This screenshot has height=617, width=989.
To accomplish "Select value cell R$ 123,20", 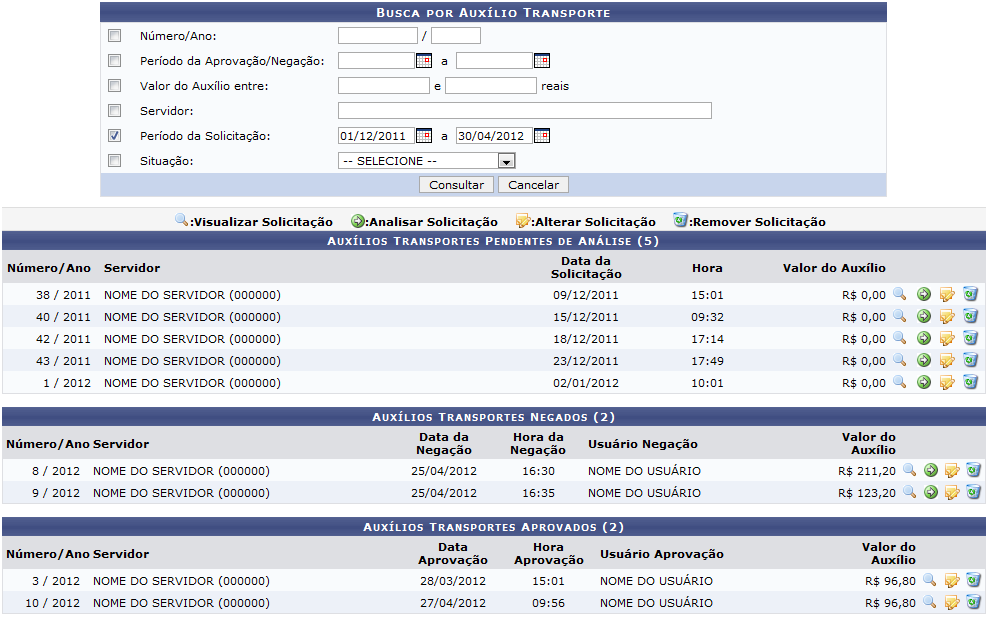I will (x=867, y=493).
